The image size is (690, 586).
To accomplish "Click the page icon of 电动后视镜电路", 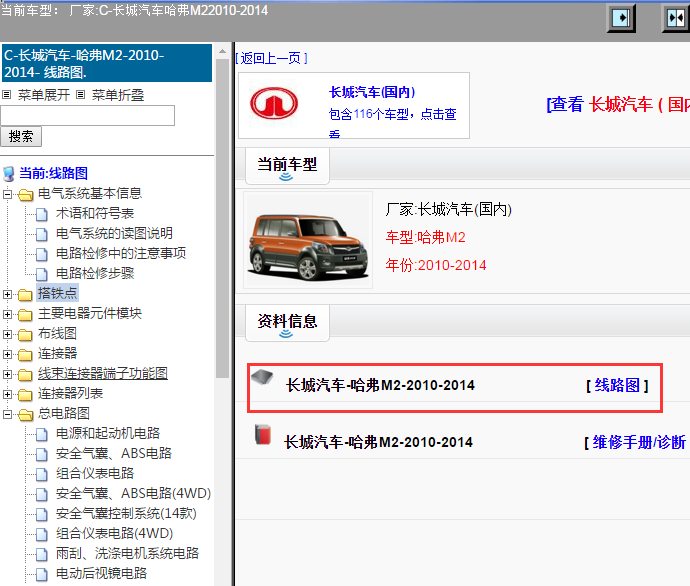I will [x=42, y=574].
